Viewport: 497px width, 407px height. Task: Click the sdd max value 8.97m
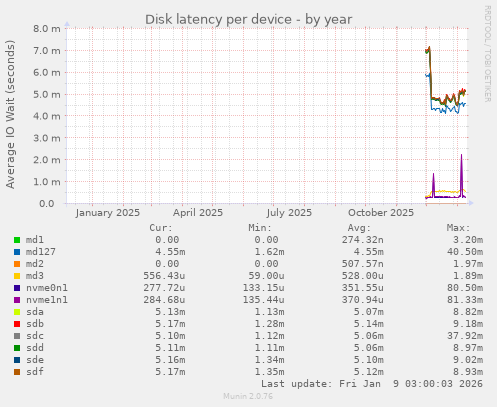click(x=468, y=348)
